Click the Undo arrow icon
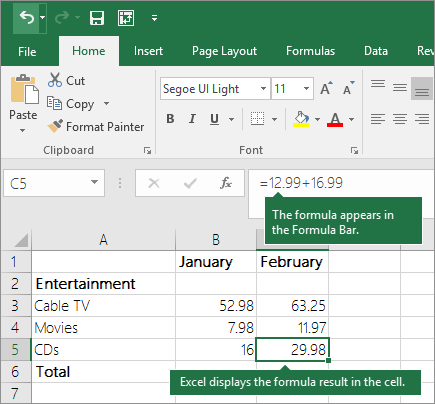The width and height of the screenshot is (435, 404). tap(27, 17)
